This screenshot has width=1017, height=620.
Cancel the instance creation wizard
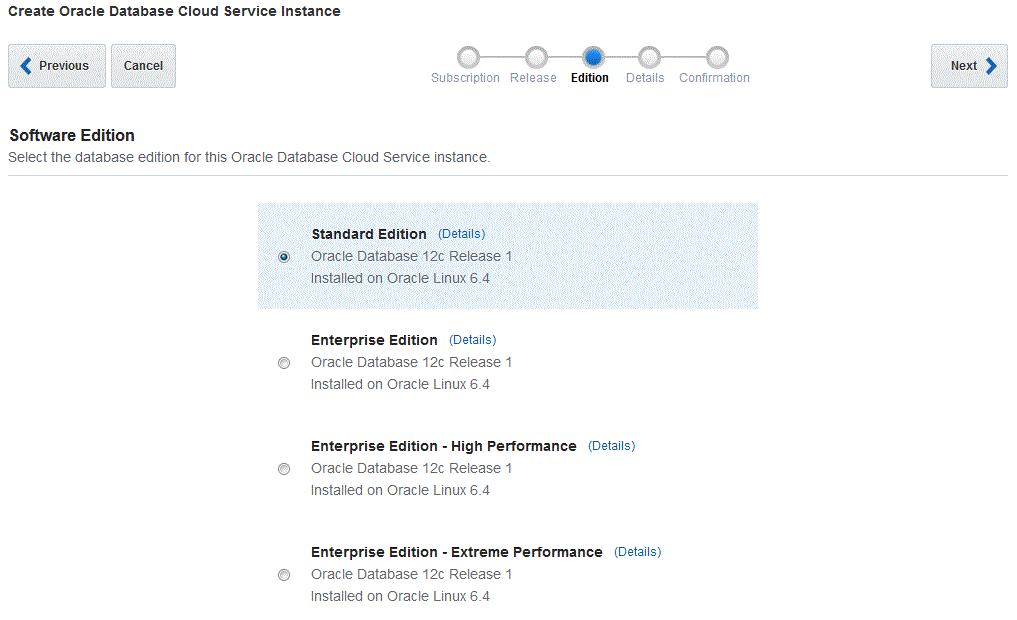(143, 66)
